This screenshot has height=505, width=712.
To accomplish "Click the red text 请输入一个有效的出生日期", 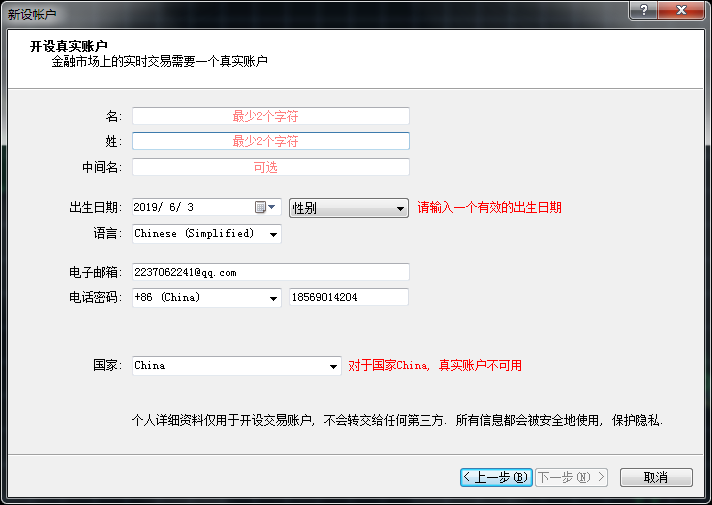I will pyautogui.click(x=490, y=208).
